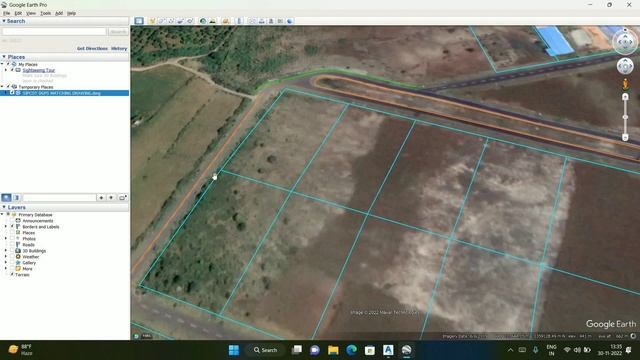
Task: Toggle the Terrain layer checkbox
Action: pyautogui.click(x=12, y=274)
